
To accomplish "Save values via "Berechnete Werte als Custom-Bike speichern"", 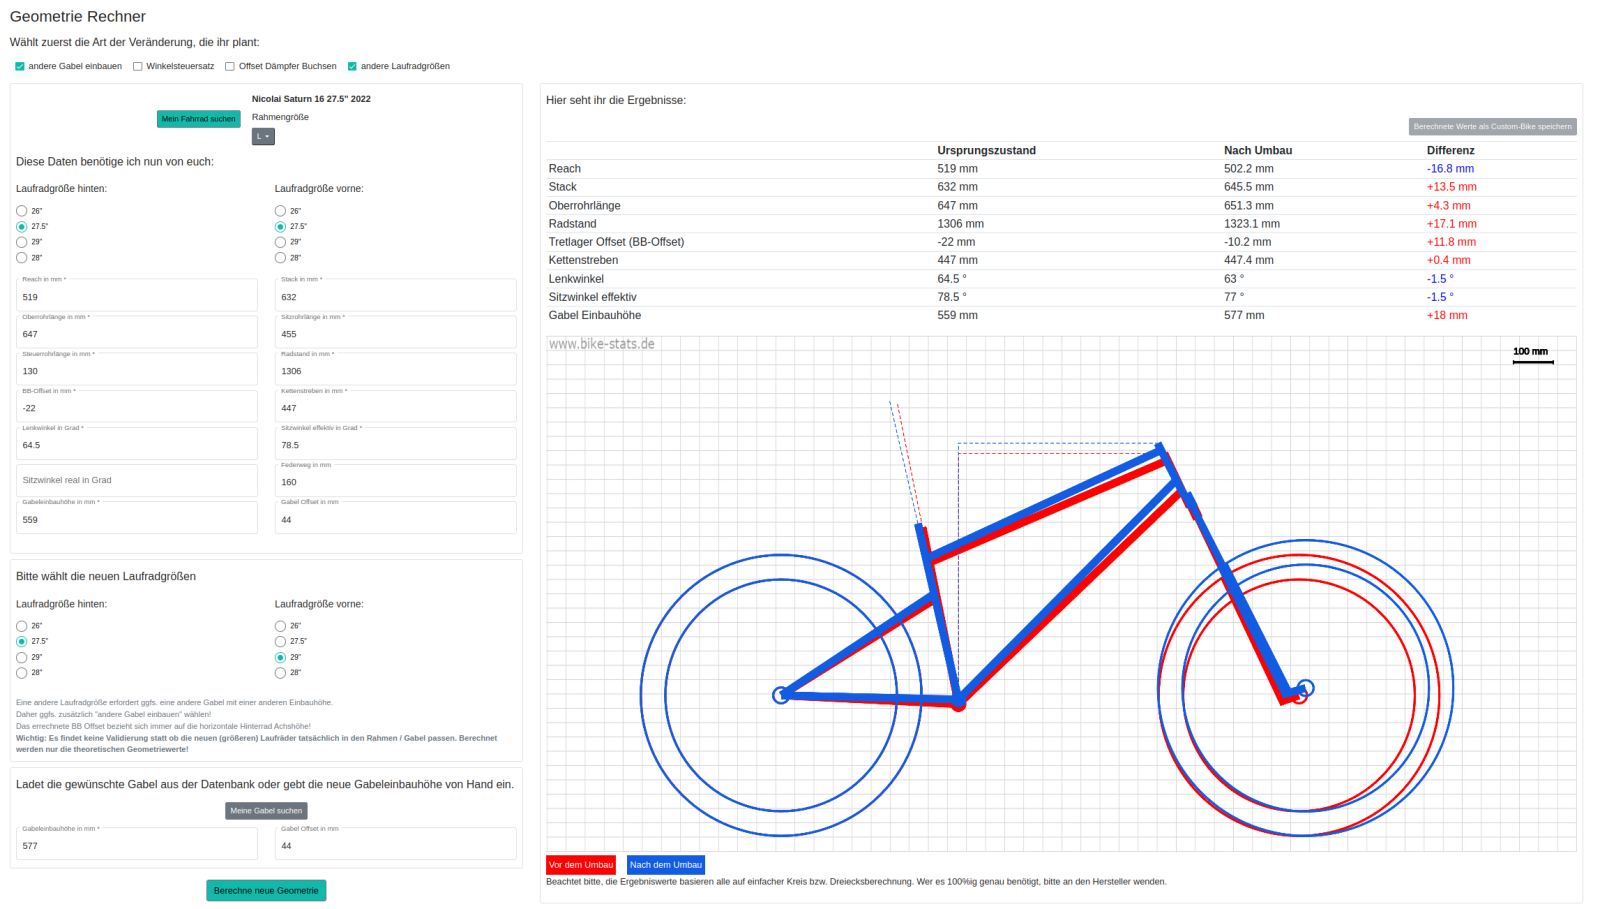I will (x=1492, y=127).
